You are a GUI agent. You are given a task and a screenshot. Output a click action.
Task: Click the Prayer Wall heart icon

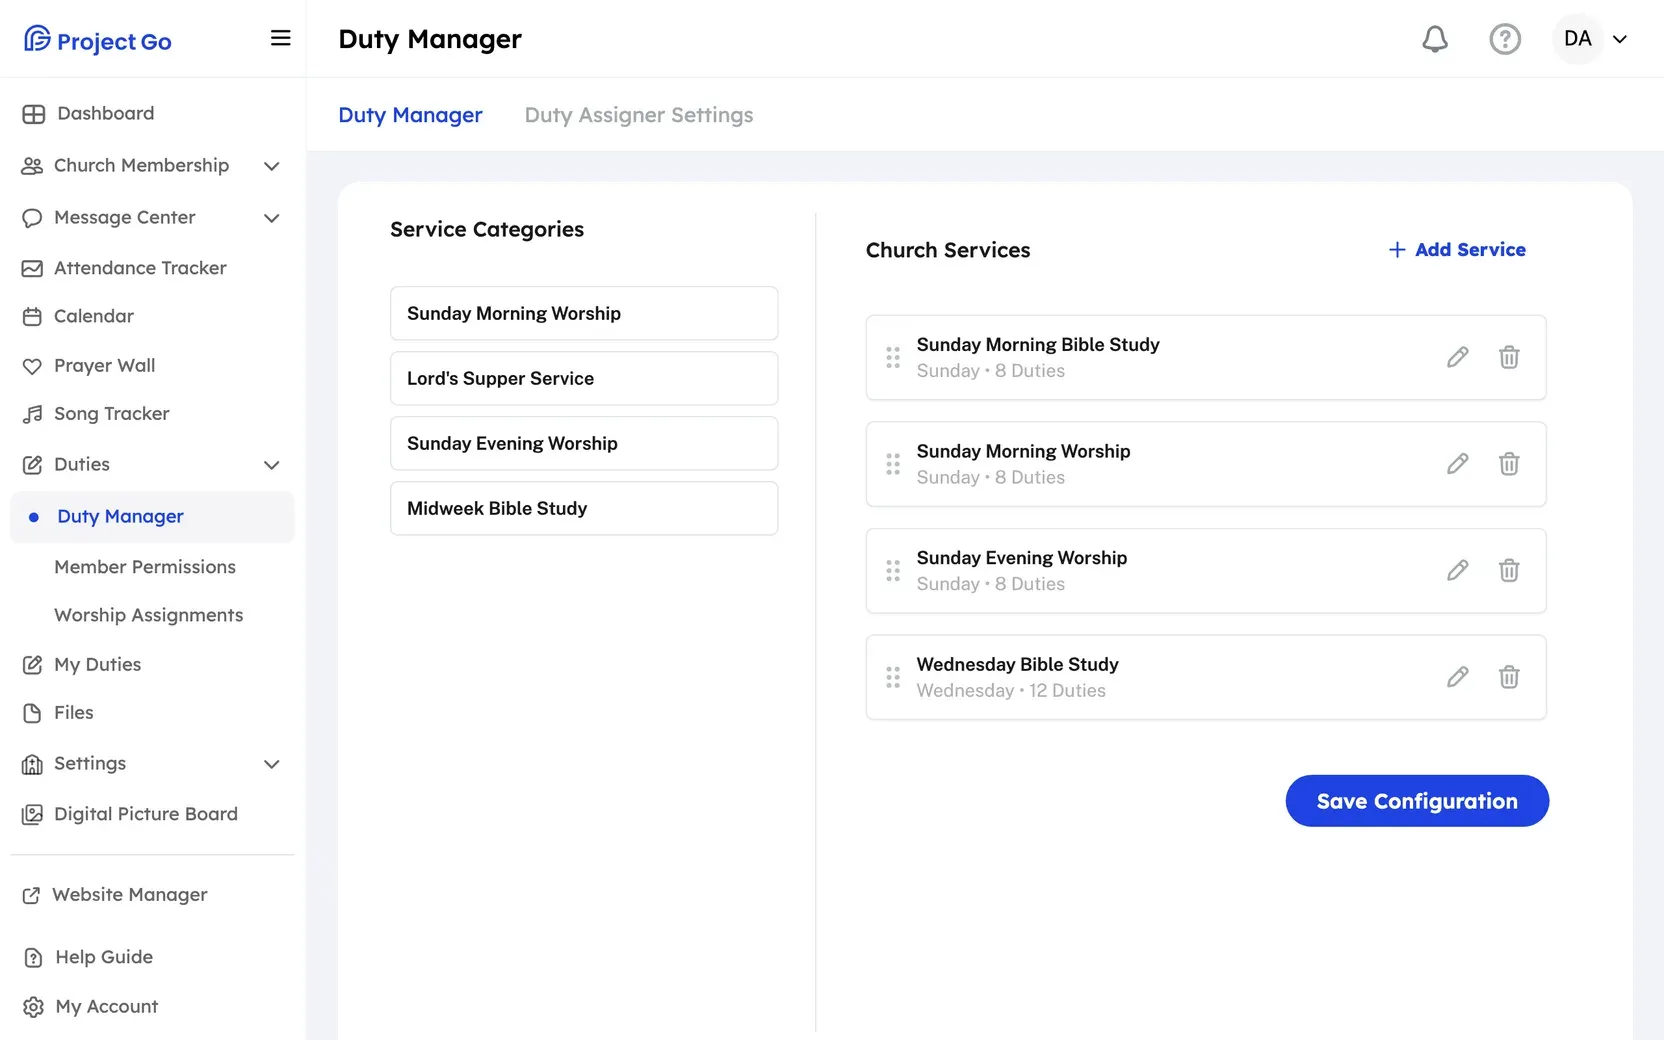coord(32,366)
